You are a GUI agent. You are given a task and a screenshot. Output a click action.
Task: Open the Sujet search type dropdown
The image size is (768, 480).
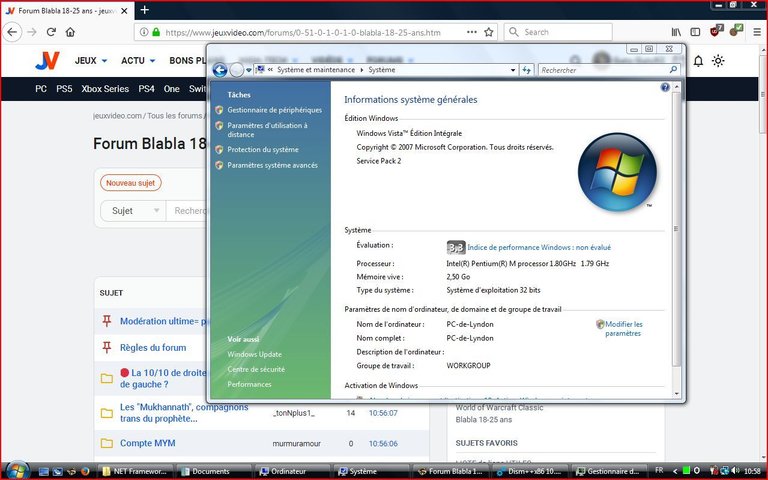(x=133, y=211)
